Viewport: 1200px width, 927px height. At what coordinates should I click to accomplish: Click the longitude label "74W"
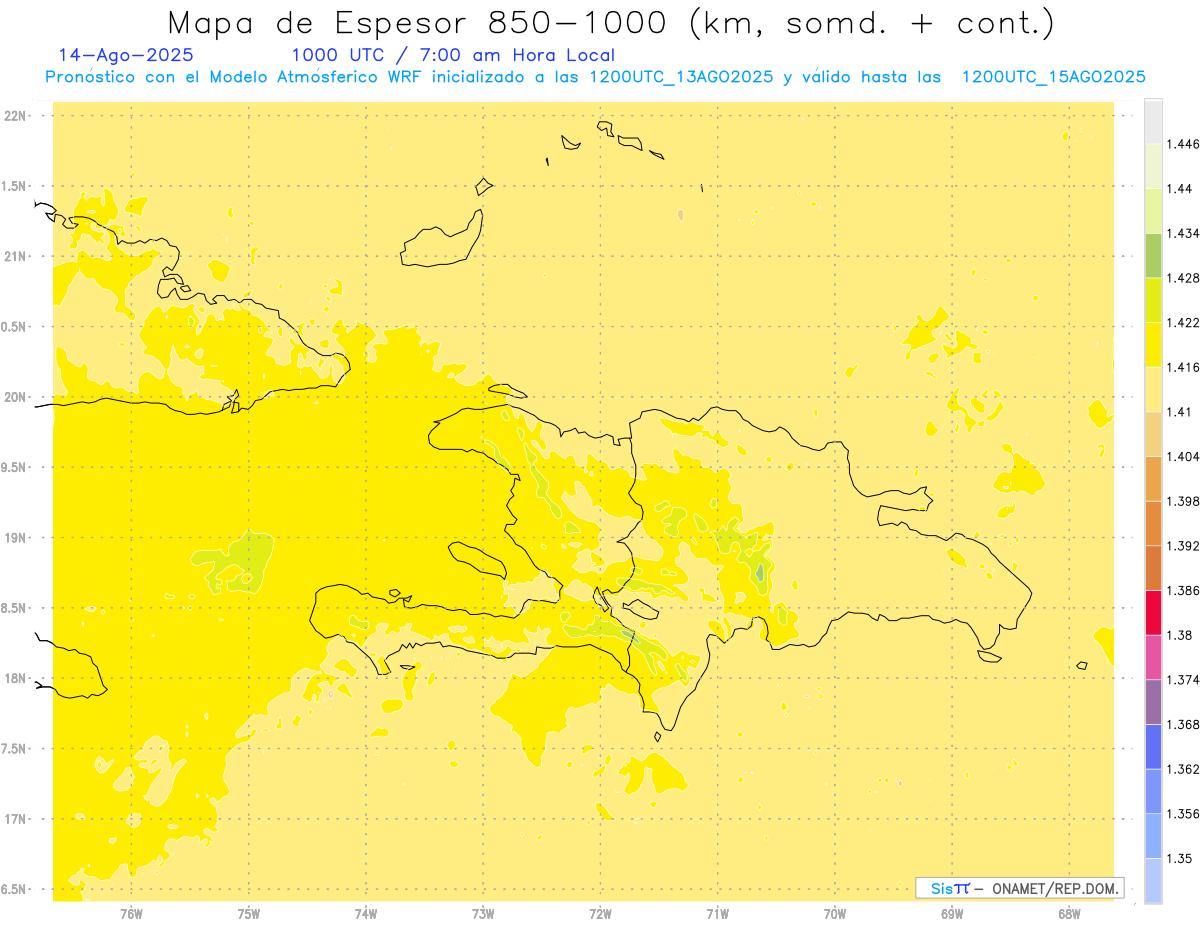pos(366,914)
